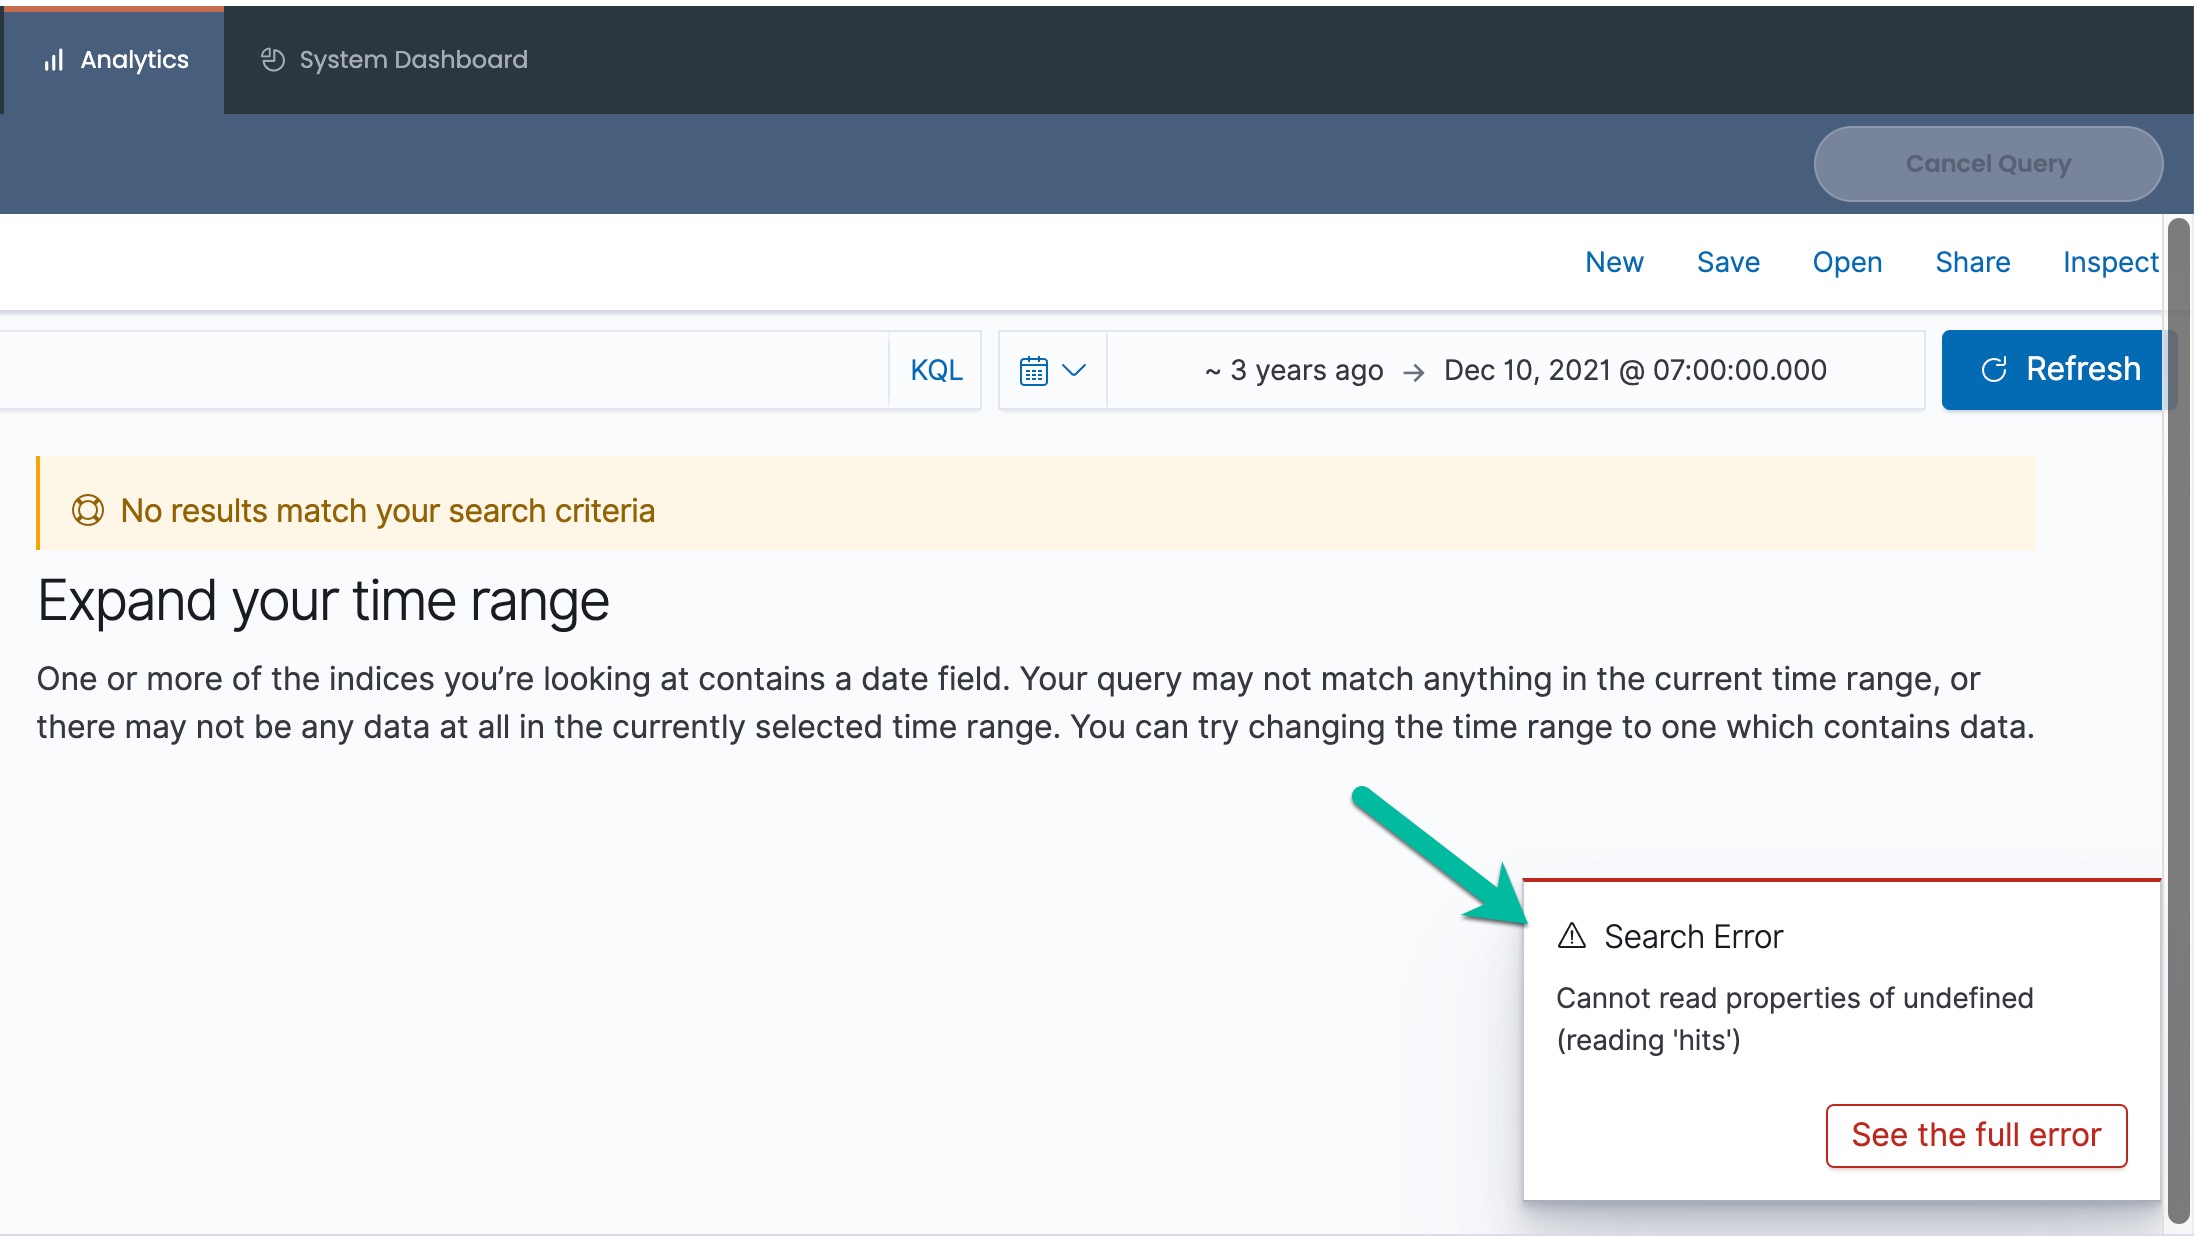Toggle the KQL query language switch
This screenshot has width=2194, height=1236.
tap(936, 370)
